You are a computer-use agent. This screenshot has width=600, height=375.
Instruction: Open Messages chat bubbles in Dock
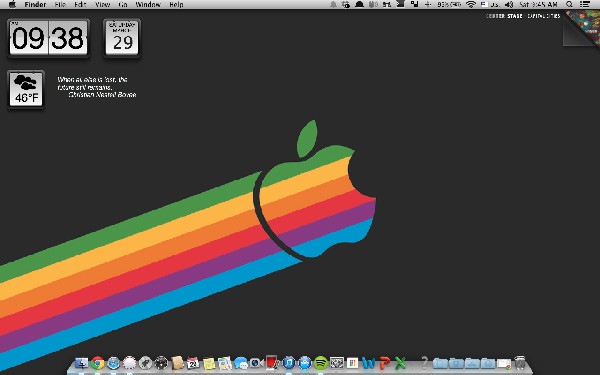click(x=241, y=362)
